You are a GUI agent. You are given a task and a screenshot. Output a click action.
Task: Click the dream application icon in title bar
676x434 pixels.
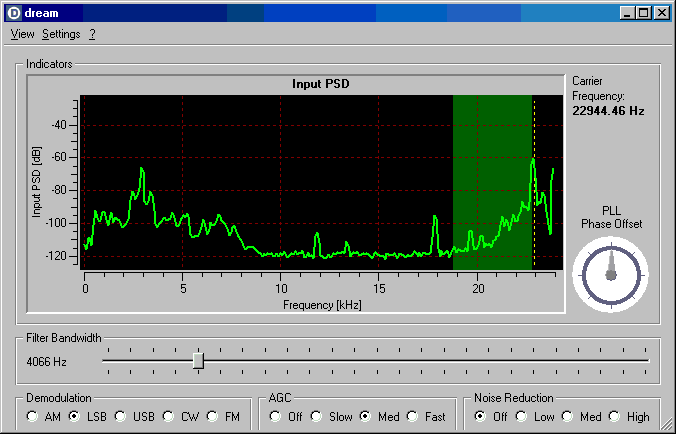pyautogui.click(x=14, y=13)
